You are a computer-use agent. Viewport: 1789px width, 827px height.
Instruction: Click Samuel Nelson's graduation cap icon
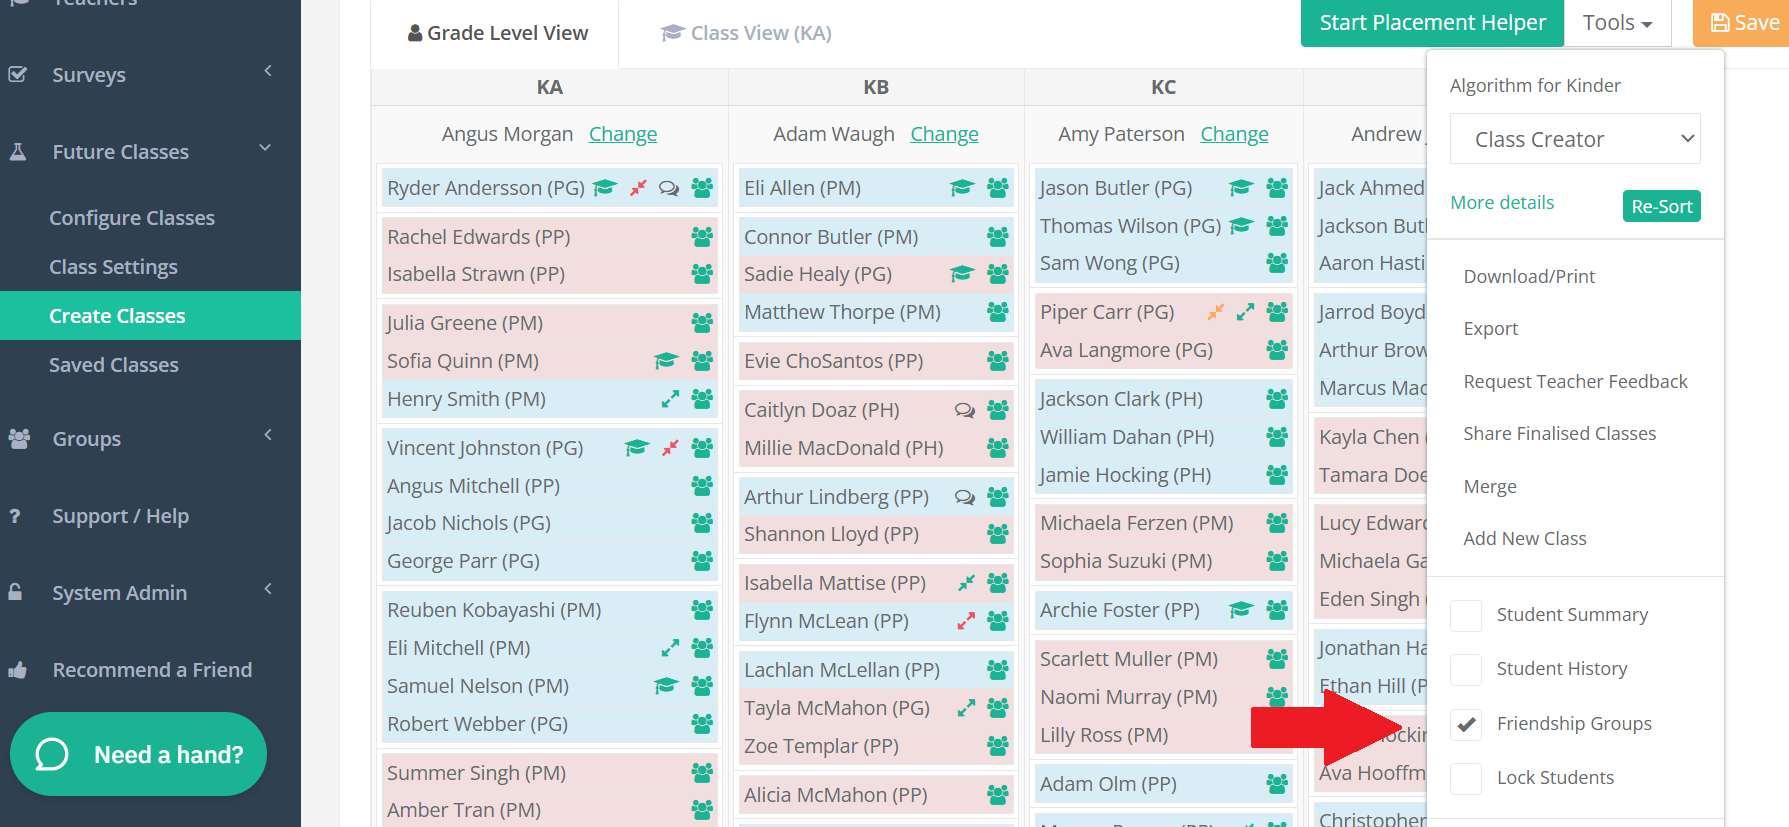point(666,686)
